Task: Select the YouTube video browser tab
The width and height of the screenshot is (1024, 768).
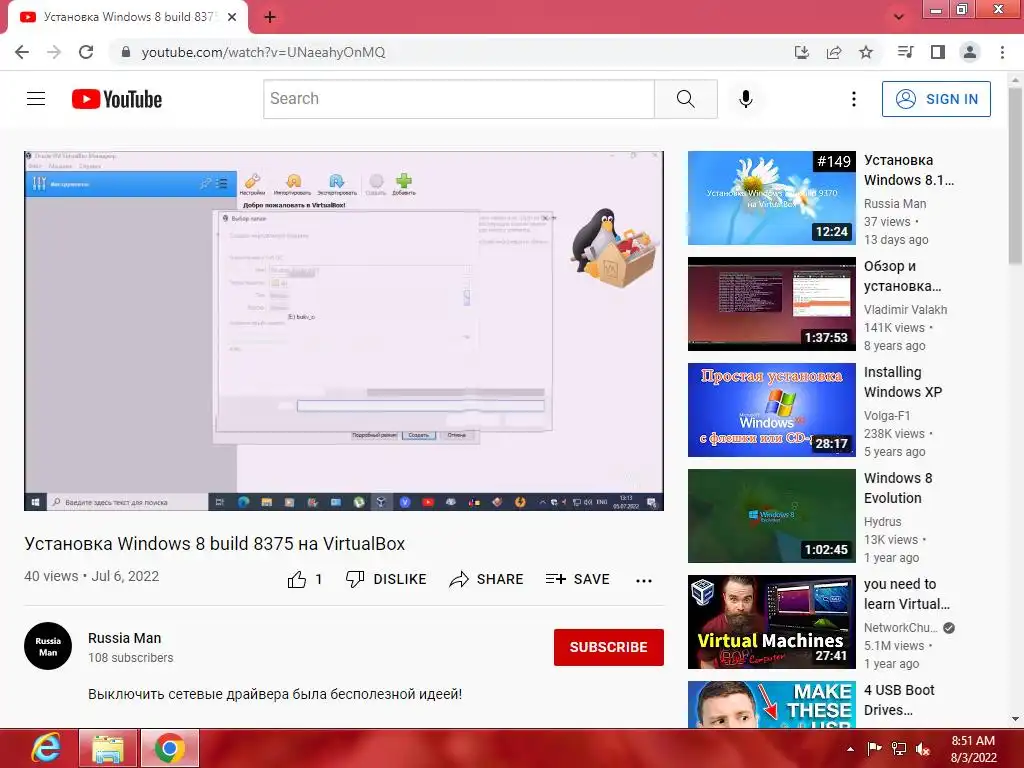Action: pyautogui.click(x=128, y=17)
